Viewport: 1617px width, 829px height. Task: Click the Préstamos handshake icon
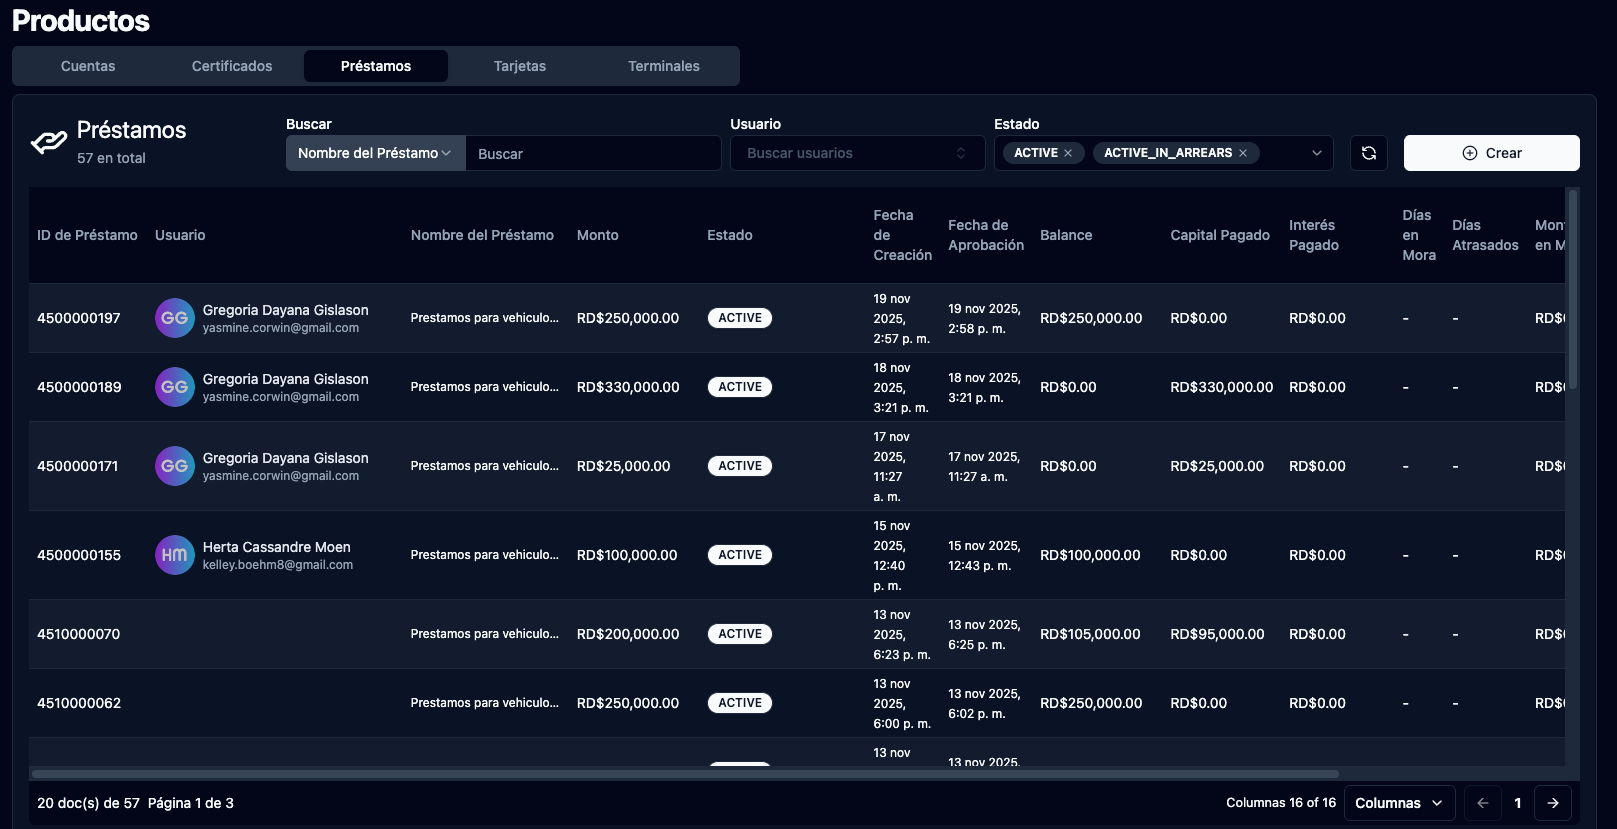(x=49, y=143)
